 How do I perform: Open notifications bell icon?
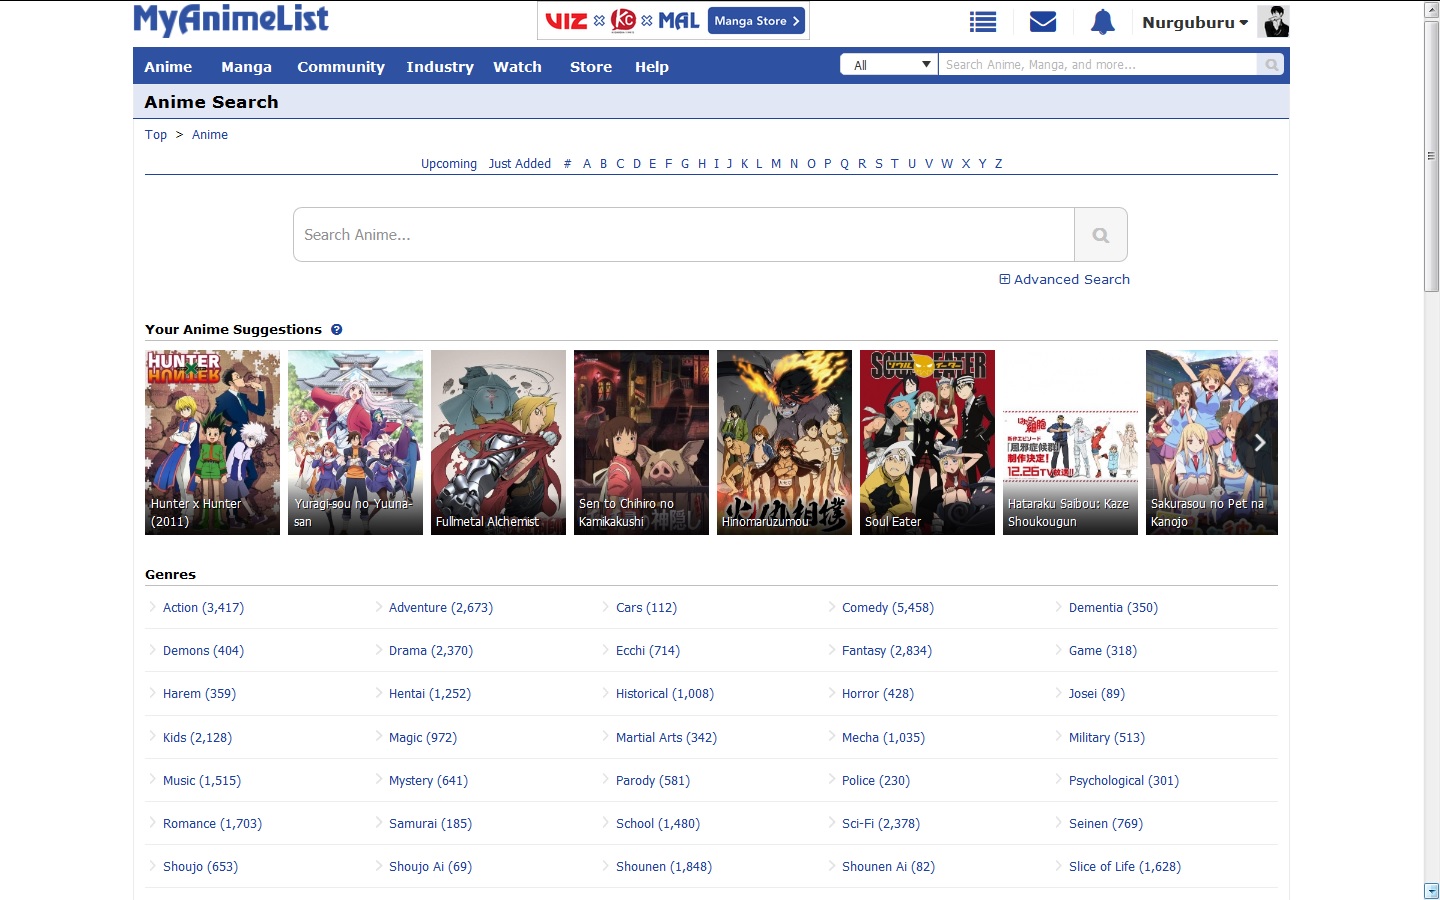(1102, 22)
